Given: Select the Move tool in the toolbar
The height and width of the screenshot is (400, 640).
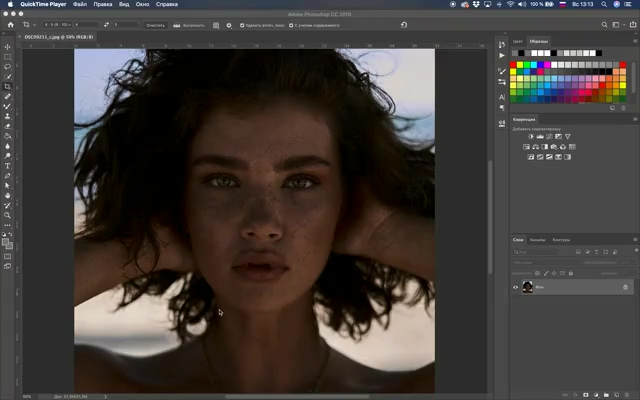Looking at the screenshot, I should pyautogui.click(x=7, y=47).
